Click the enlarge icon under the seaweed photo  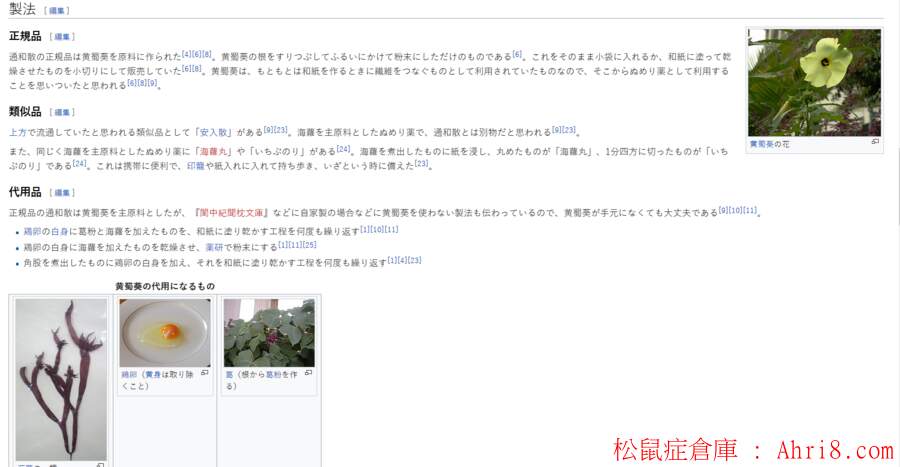pyautogui.click(x=100, y=465)
